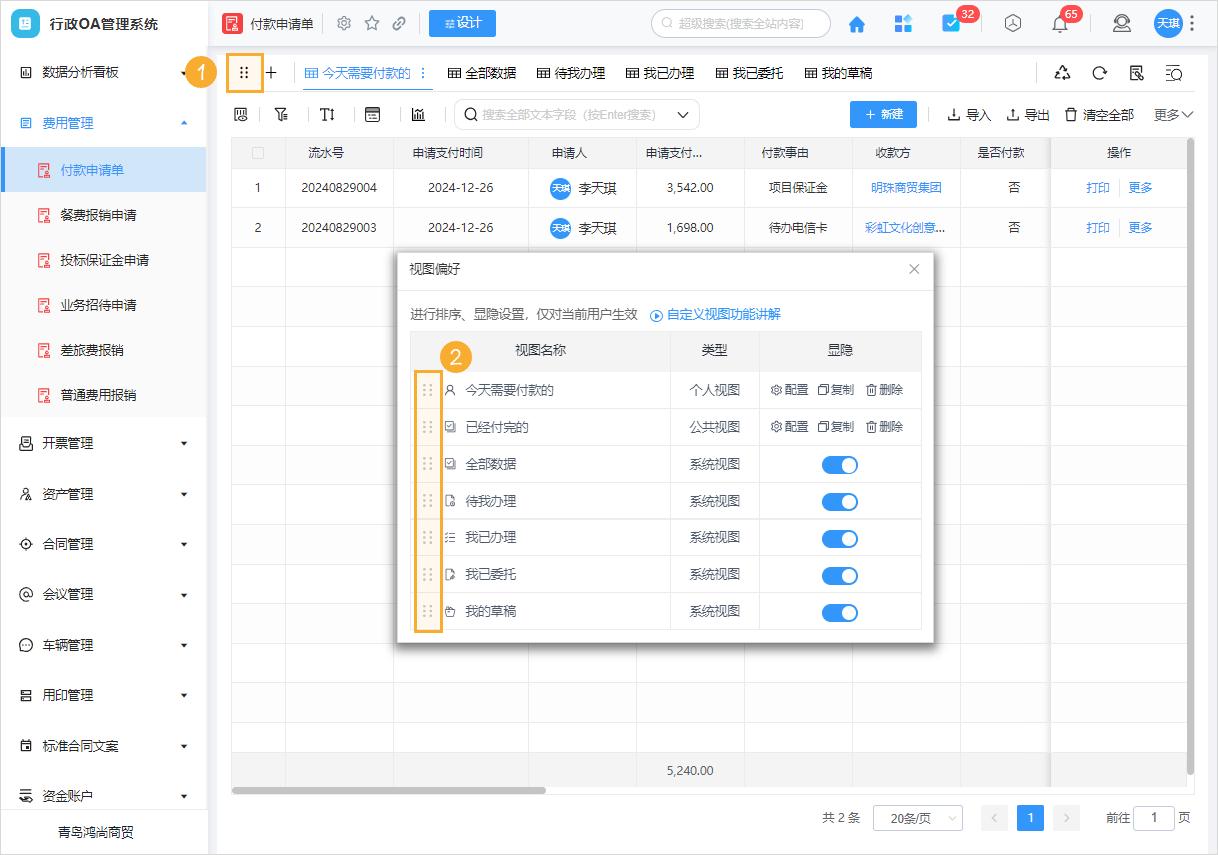Click the home icon in the top bar
The image size is (1218, 855).
coord(857,22)
